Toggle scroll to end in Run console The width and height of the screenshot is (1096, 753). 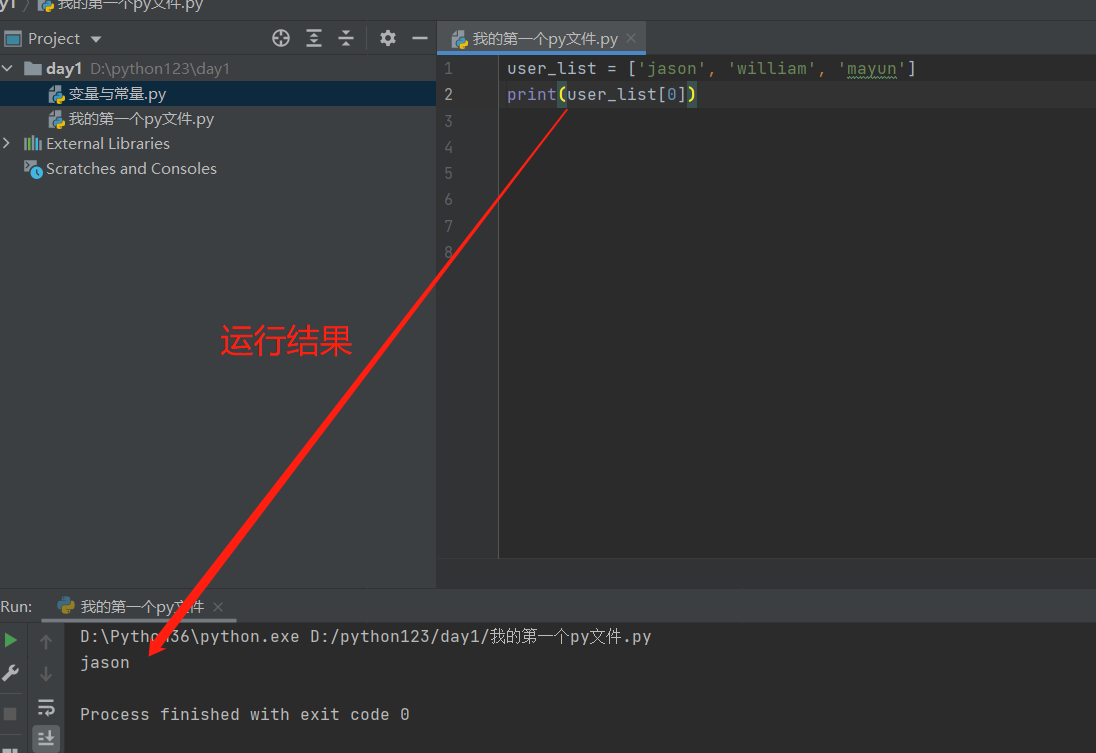[x=46, y=738]
